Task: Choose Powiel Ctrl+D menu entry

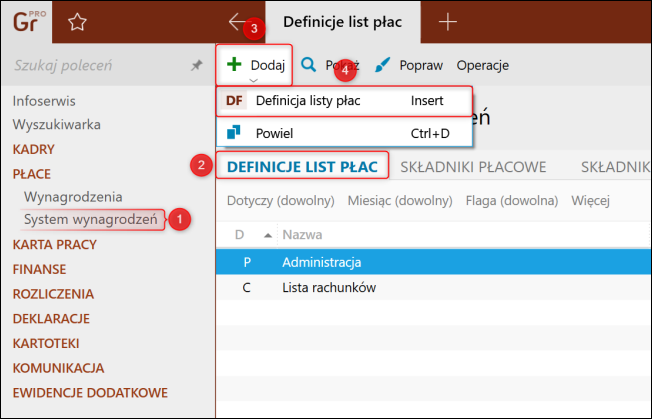Action: [344, 133]
